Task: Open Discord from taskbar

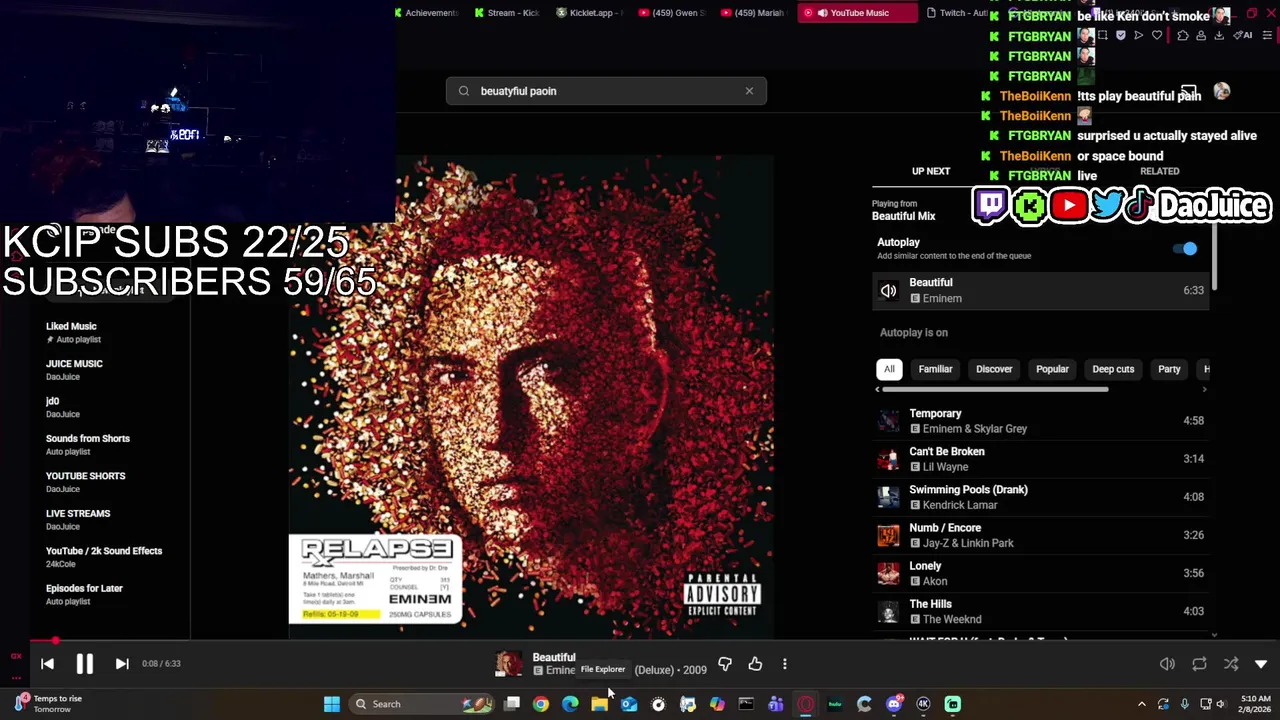Action: 894,704
